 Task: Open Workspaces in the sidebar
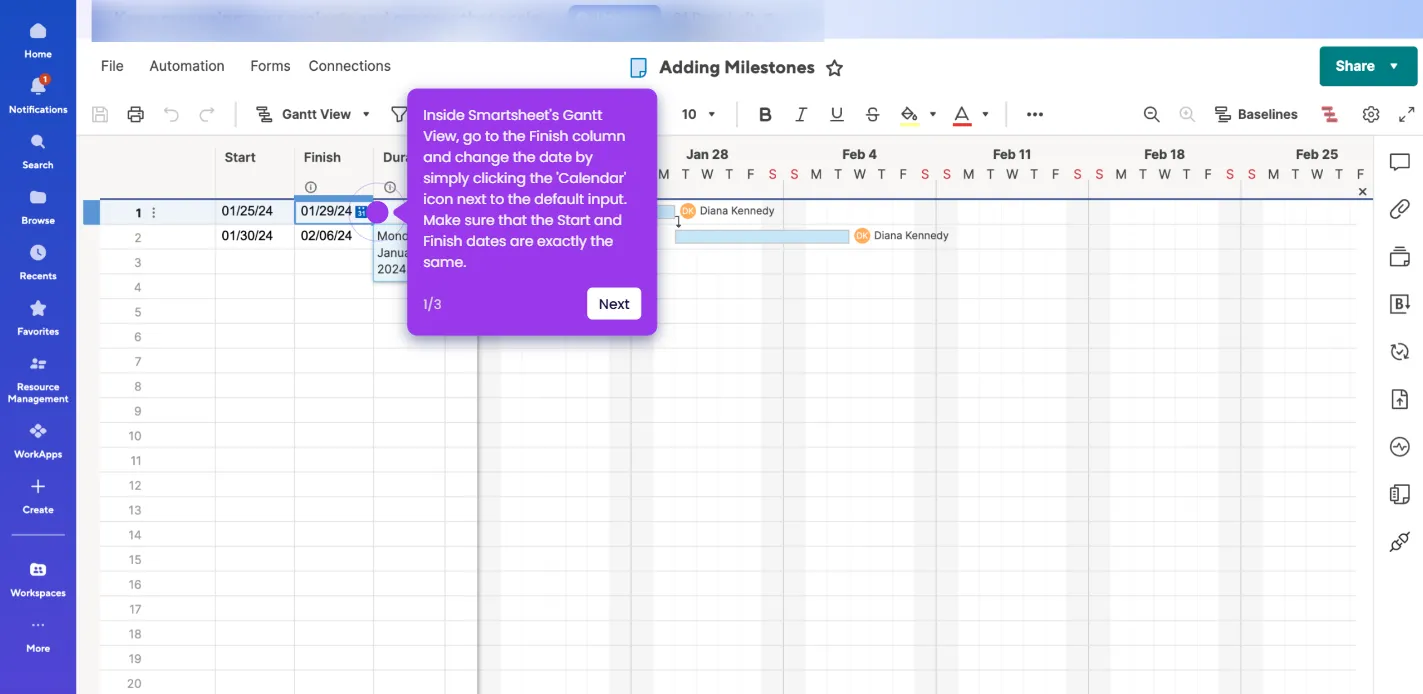38,579
